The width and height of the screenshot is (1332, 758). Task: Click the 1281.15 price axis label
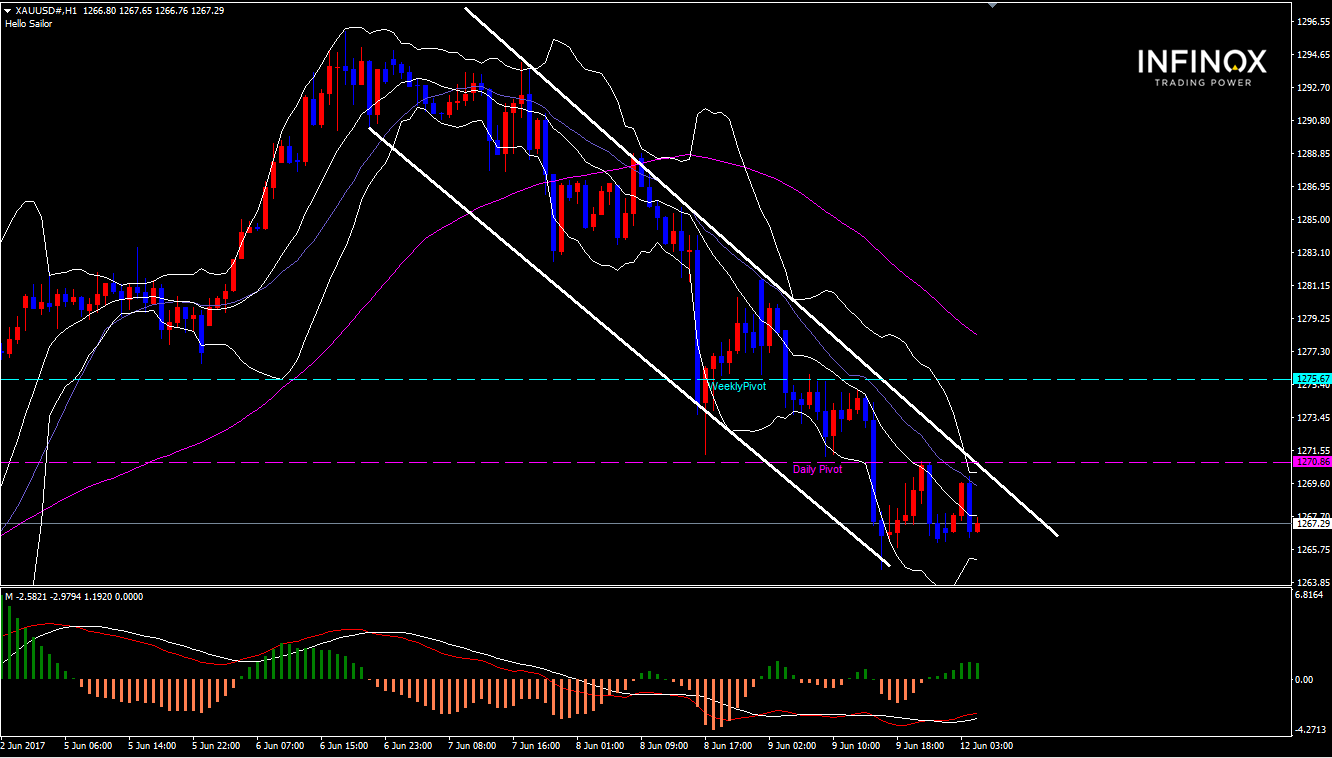[x=1311, y=285]
